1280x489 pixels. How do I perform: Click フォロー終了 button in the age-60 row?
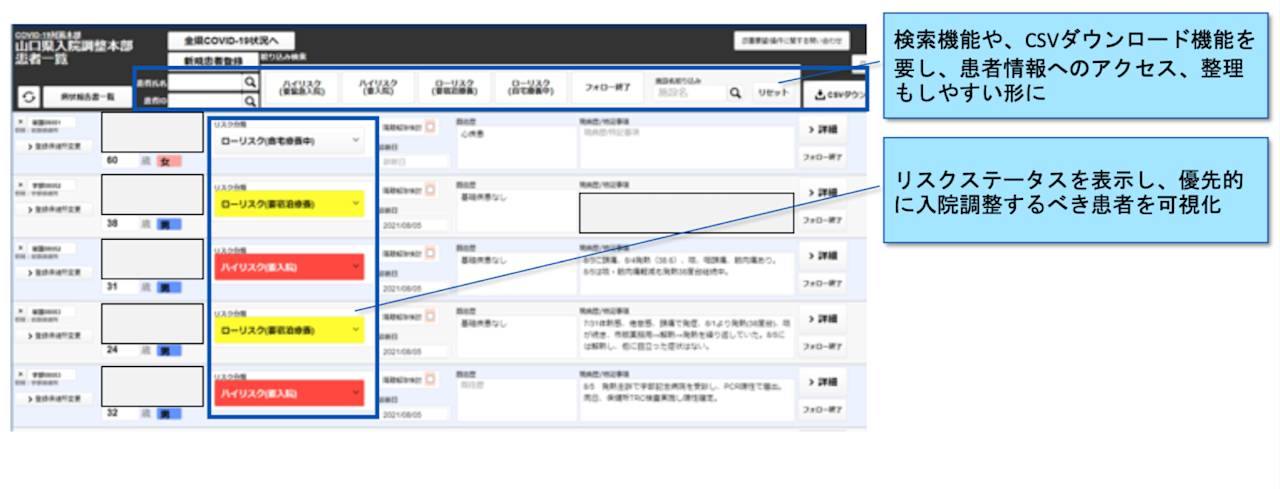821,157
